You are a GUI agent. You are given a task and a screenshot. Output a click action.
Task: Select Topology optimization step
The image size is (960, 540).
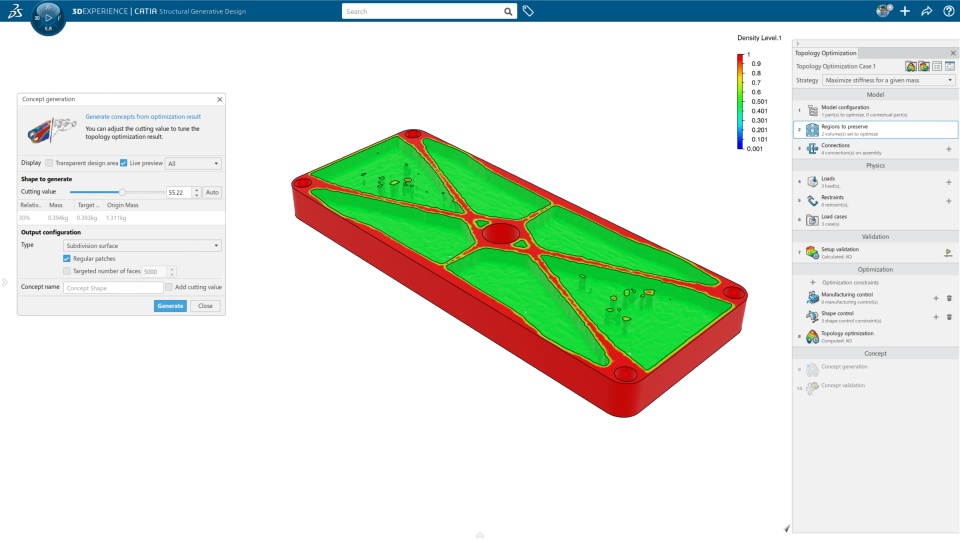pyautogui.click(x=876, y=337)
